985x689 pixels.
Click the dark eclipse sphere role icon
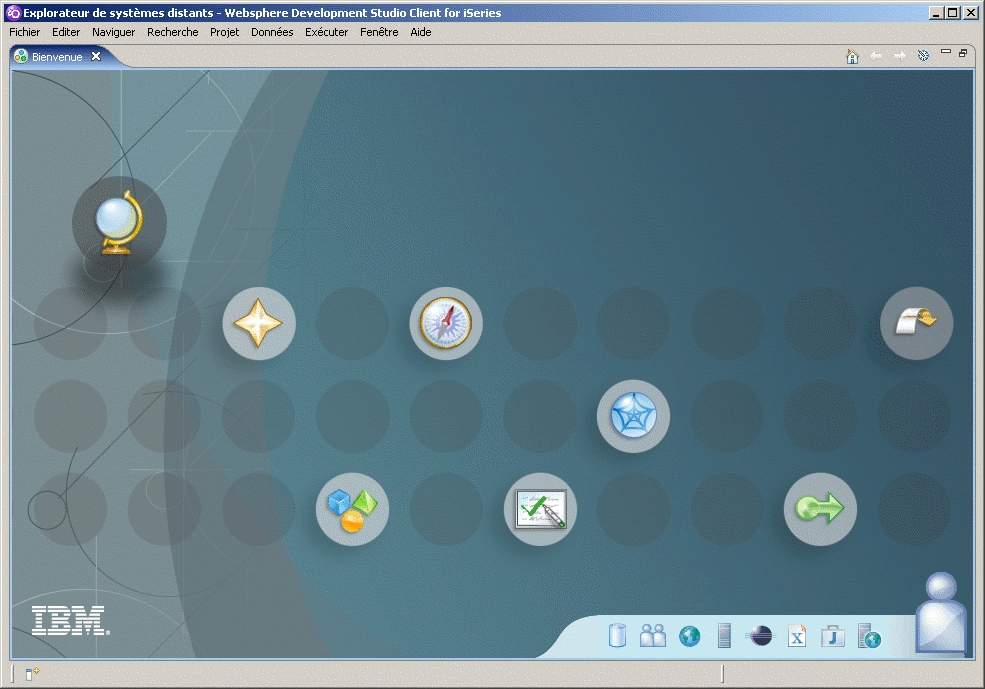click(761, 636)
